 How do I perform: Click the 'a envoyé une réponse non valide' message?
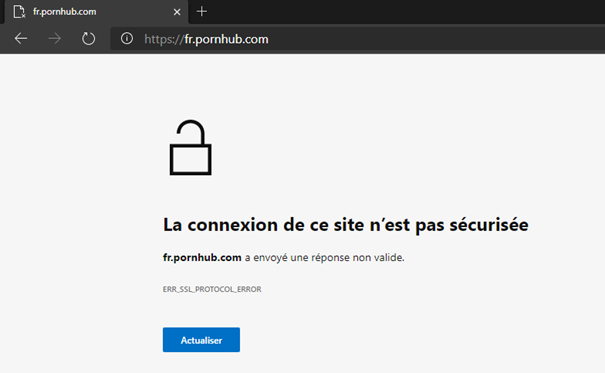point(324,257)
